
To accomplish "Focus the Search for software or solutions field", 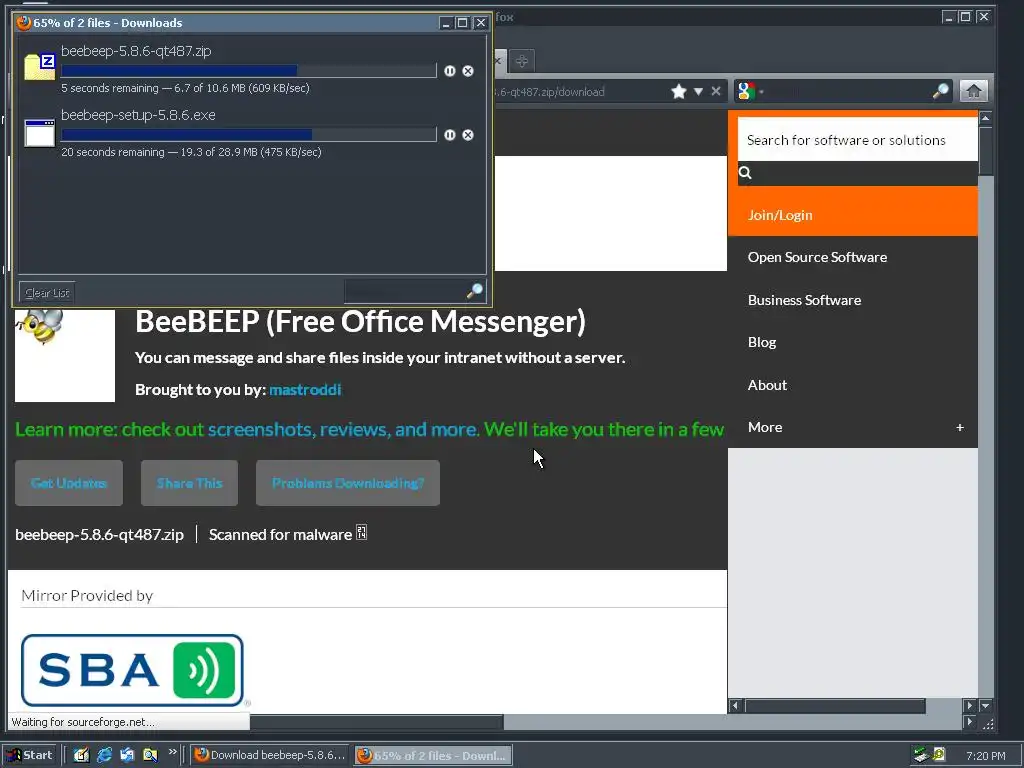I will (857, 140).
